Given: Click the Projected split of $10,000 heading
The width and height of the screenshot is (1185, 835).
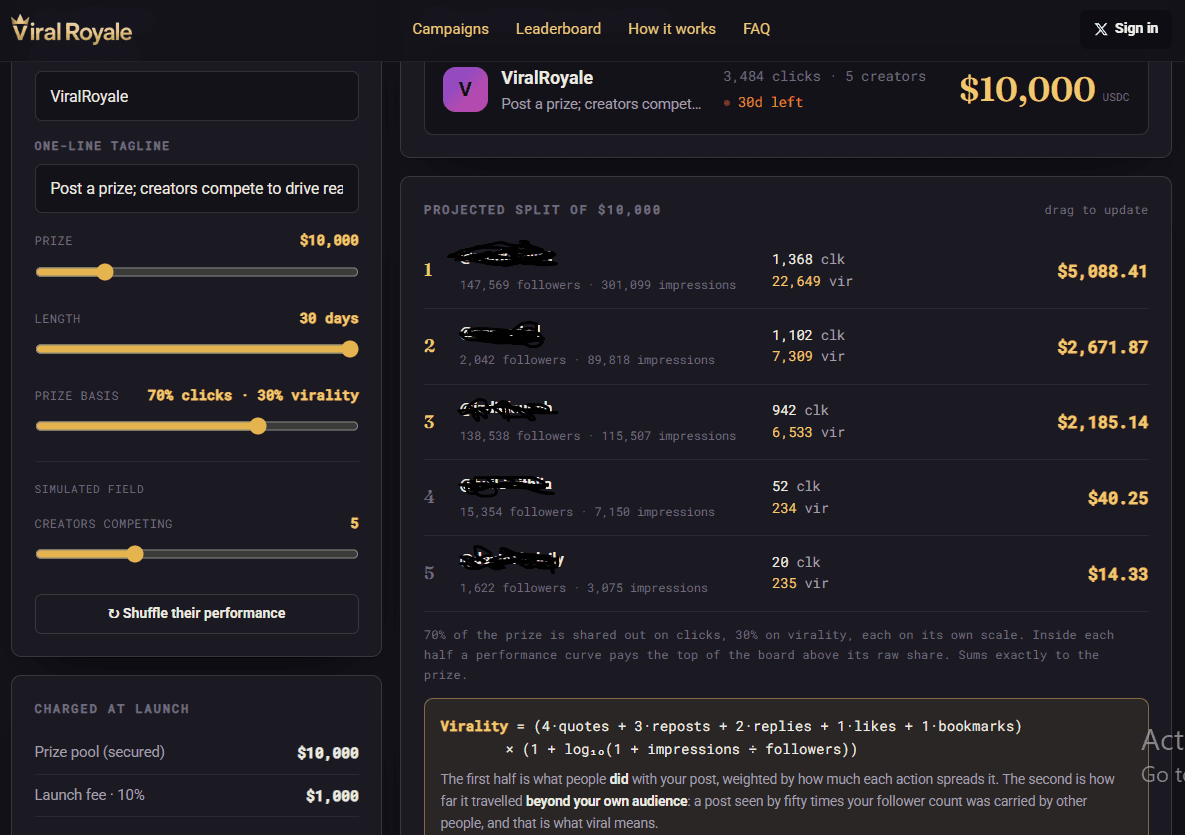Looking at the screenshot, I should [542, 209].
